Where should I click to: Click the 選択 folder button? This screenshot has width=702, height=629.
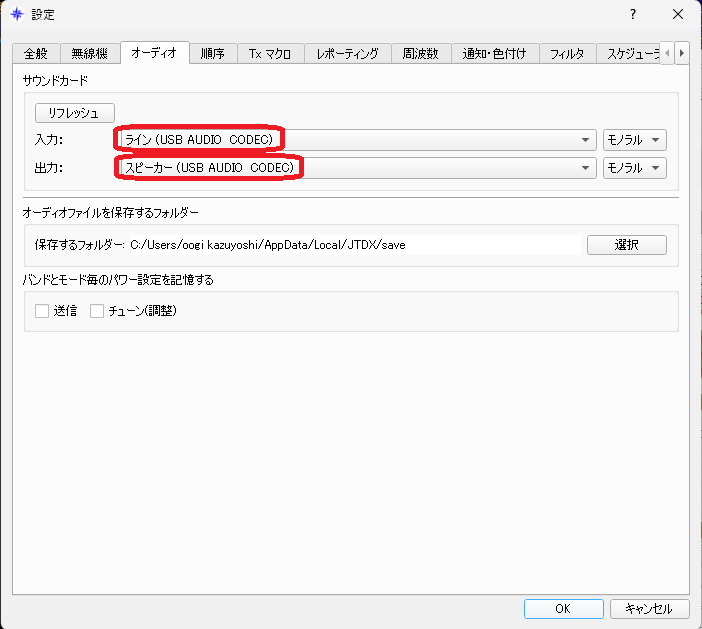[627, 245]
